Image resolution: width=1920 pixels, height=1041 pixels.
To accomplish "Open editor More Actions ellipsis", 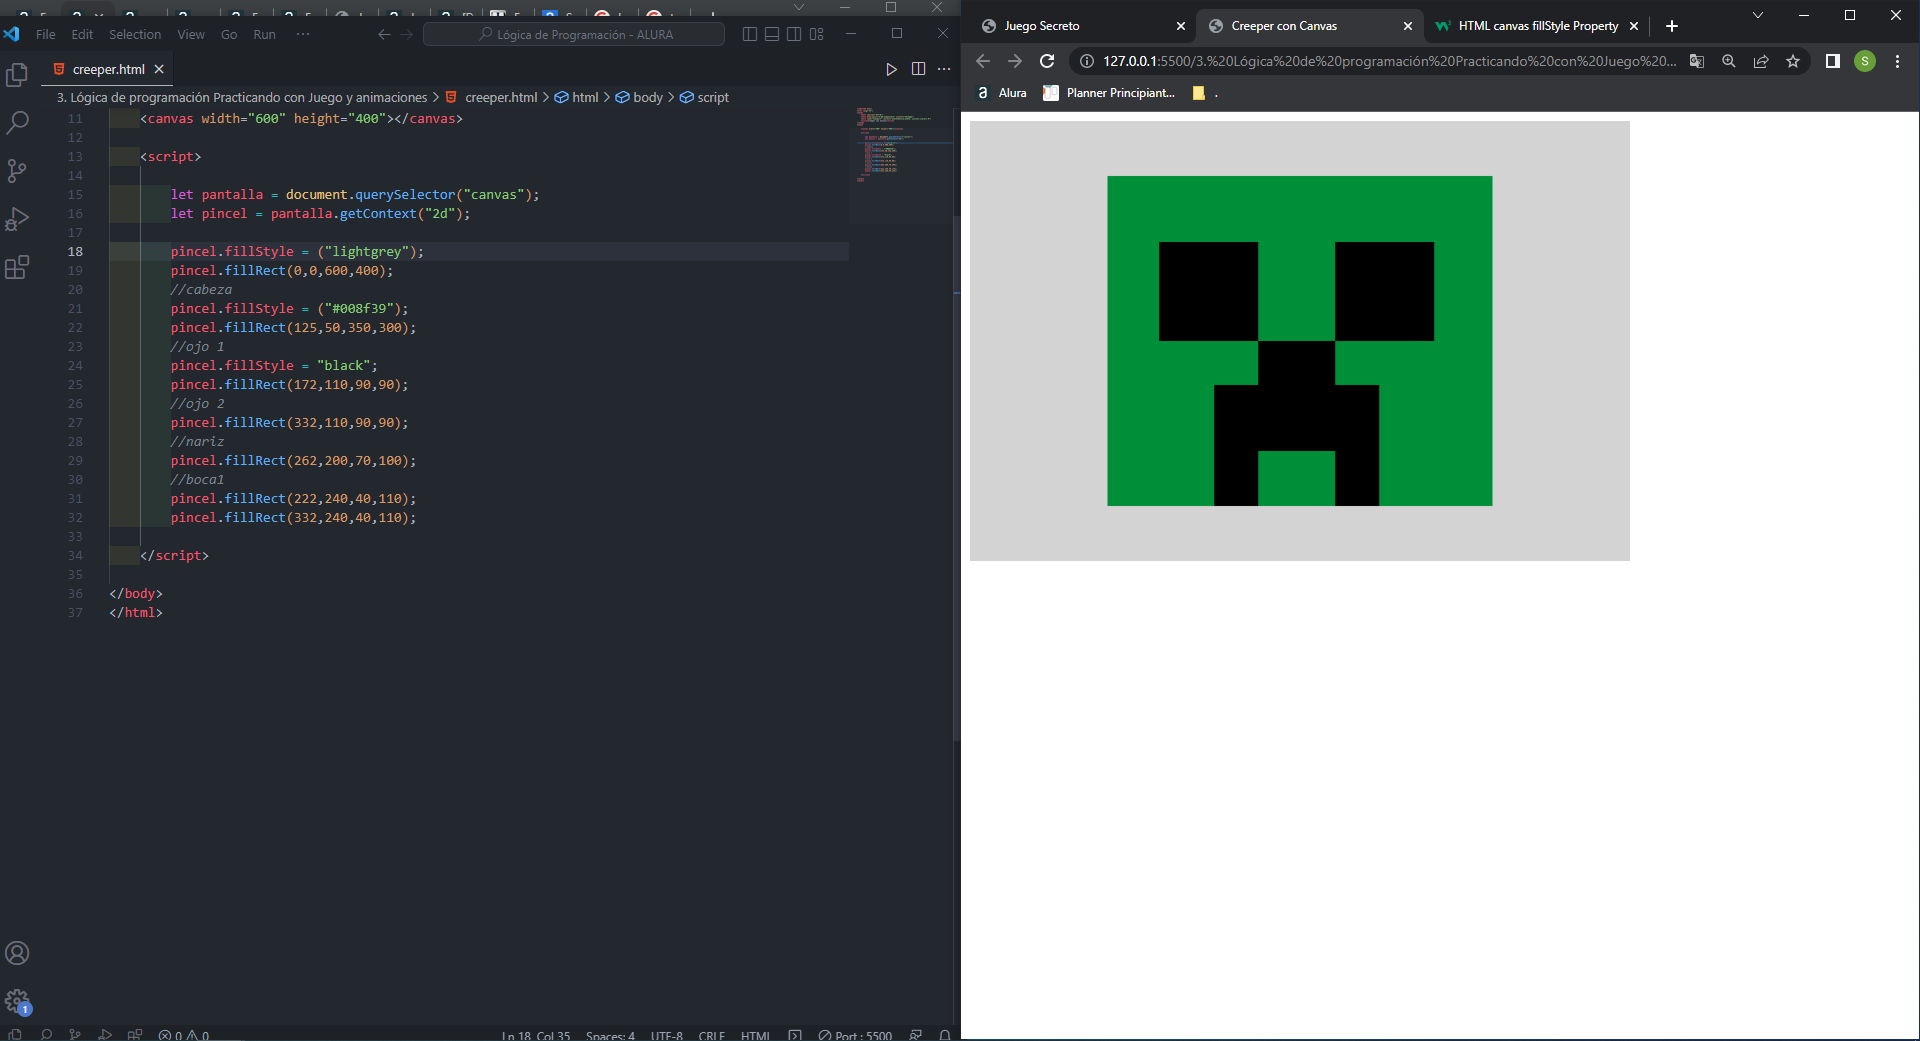I will [944, 69].
